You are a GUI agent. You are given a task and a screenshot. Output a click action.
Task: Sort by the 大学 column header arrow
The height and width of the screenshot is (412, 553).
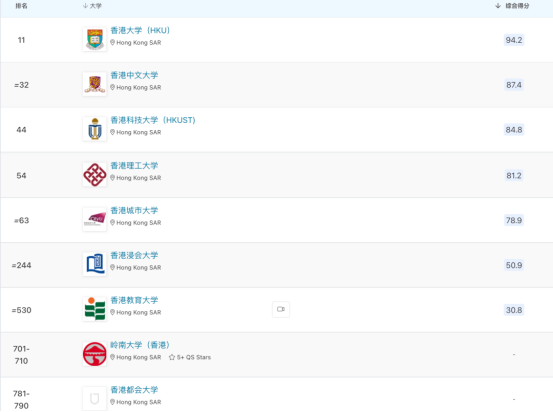[85, 6]
